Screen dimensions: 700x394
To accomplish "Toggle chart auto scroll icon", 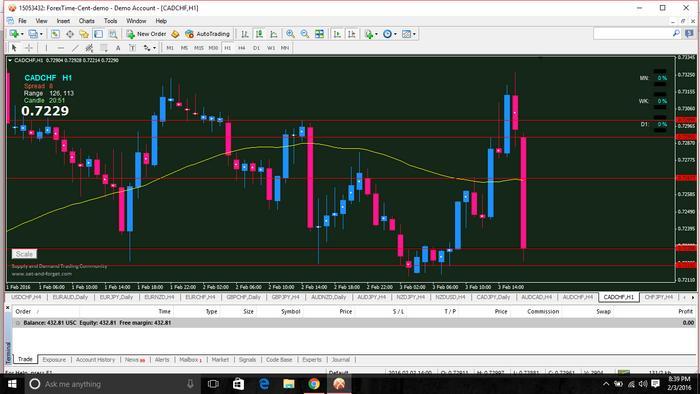I will [x=337, y=34].
